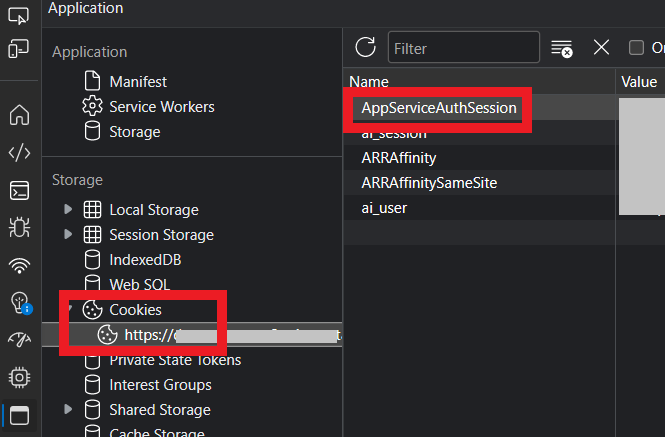Delete selected cookie with X icon
Image resolution: width=665 pixels, height=437 pixels.
(601, 47)
